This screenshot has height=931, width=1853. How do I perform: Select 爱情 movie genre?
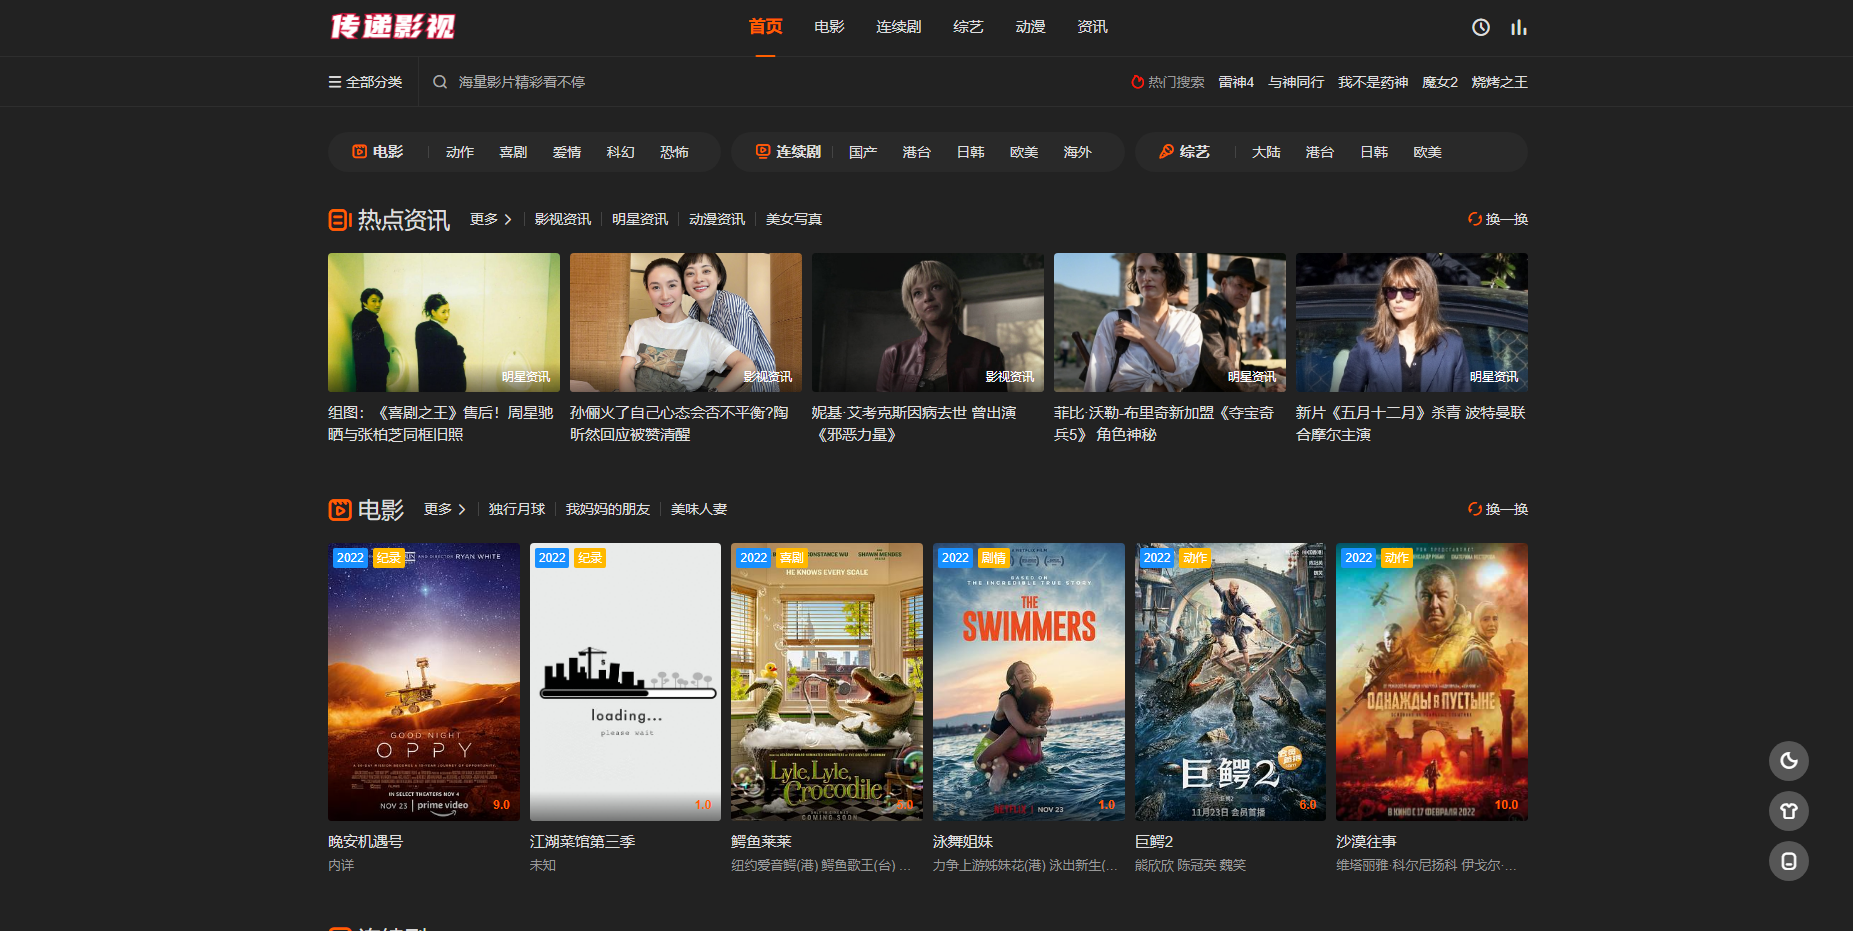click(567, 152)
